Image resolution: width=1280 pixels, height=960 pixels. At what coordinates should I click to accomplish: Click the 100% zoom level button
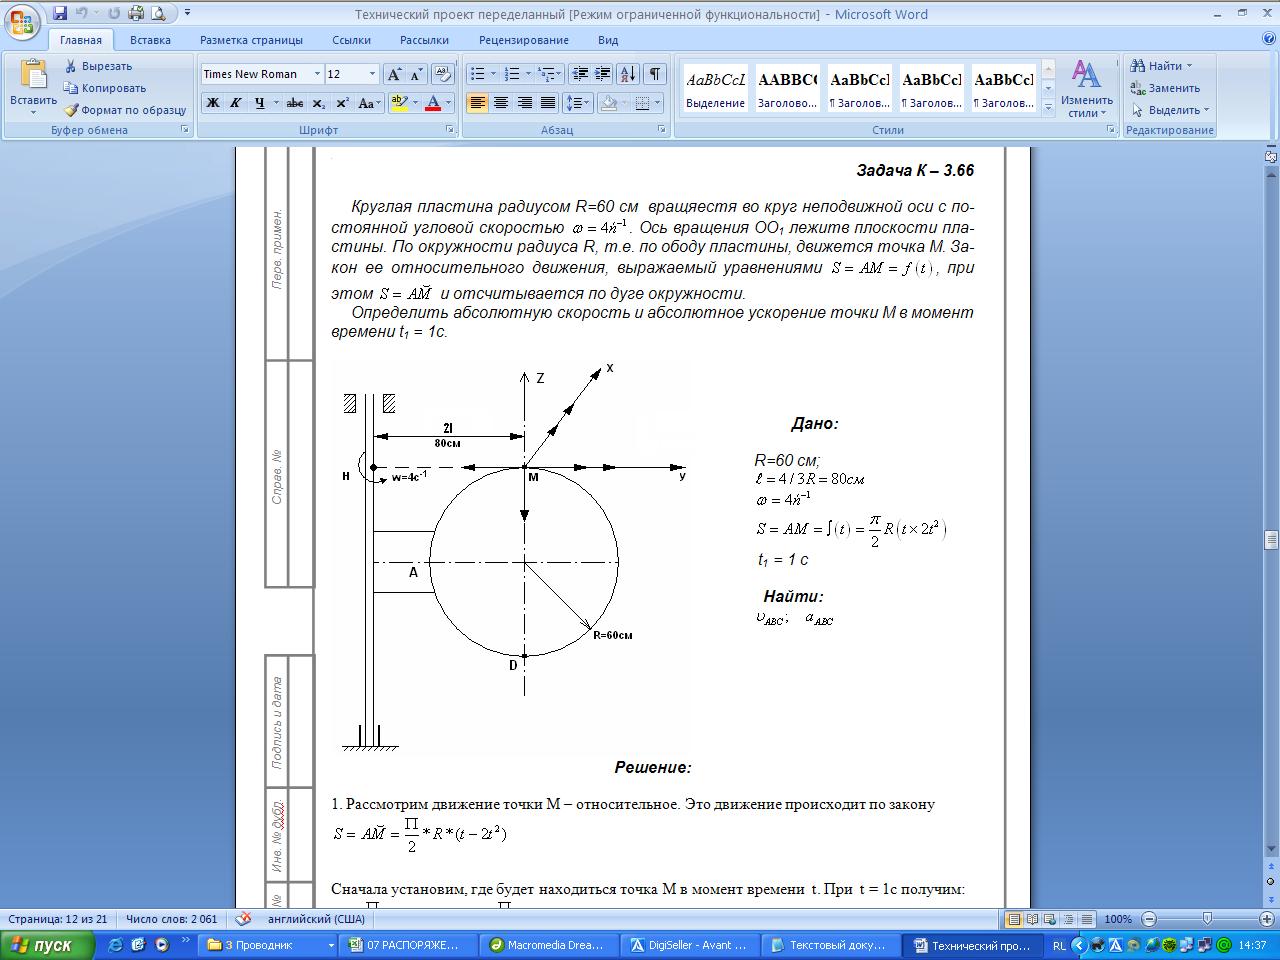(x=1118, y=919)
